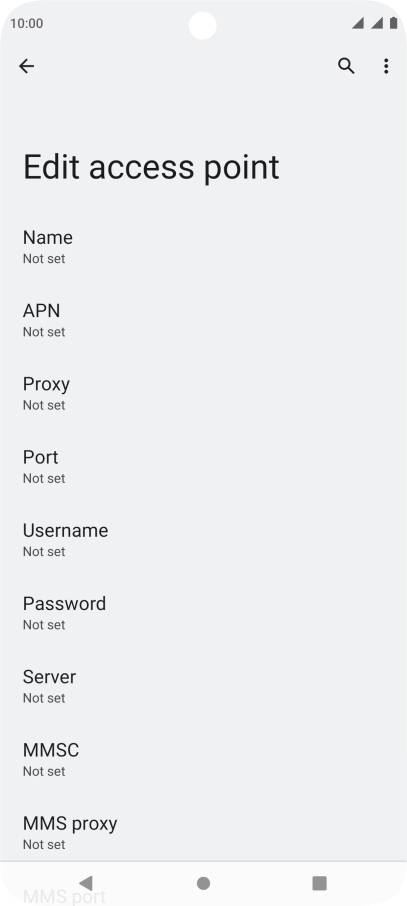Tap the battery status icon
The height and width of the screenshot is (906, 407).
coord(394,23)
